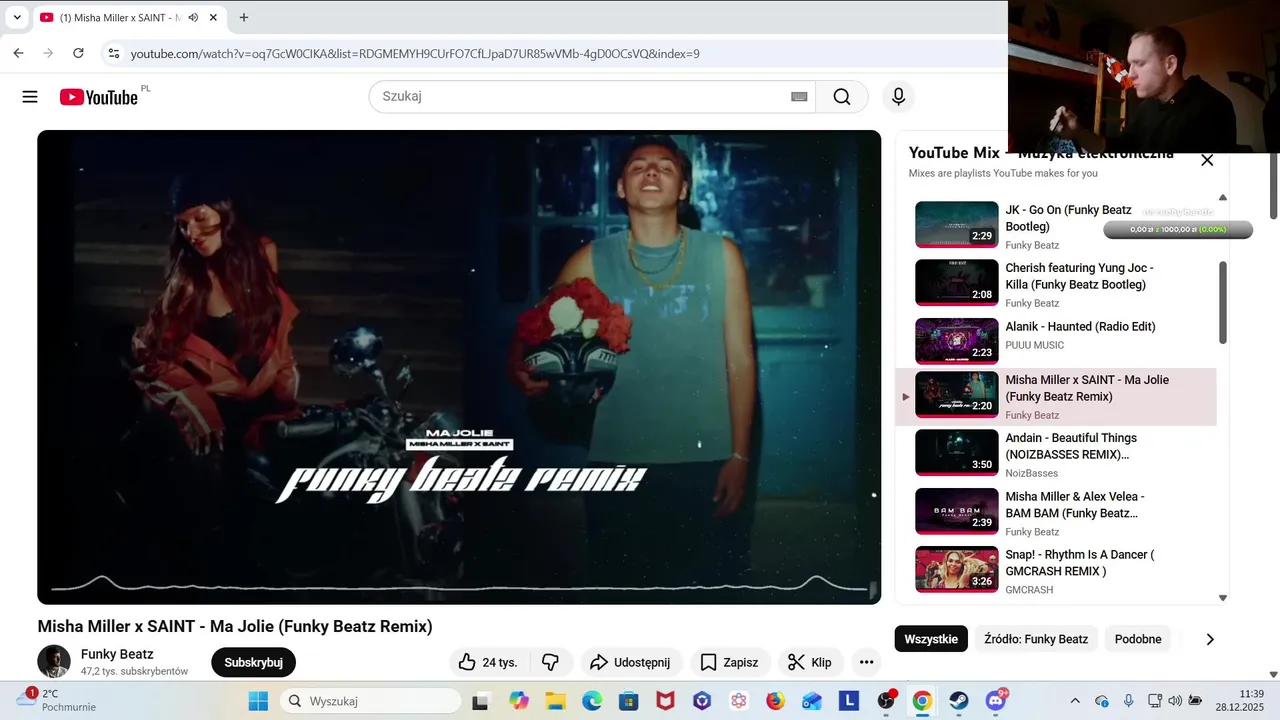This screenshot has height=720, width=1280.
Task: Show more filter chips with right chevron
Action: pyautogui.click(x=1210, y=639)
